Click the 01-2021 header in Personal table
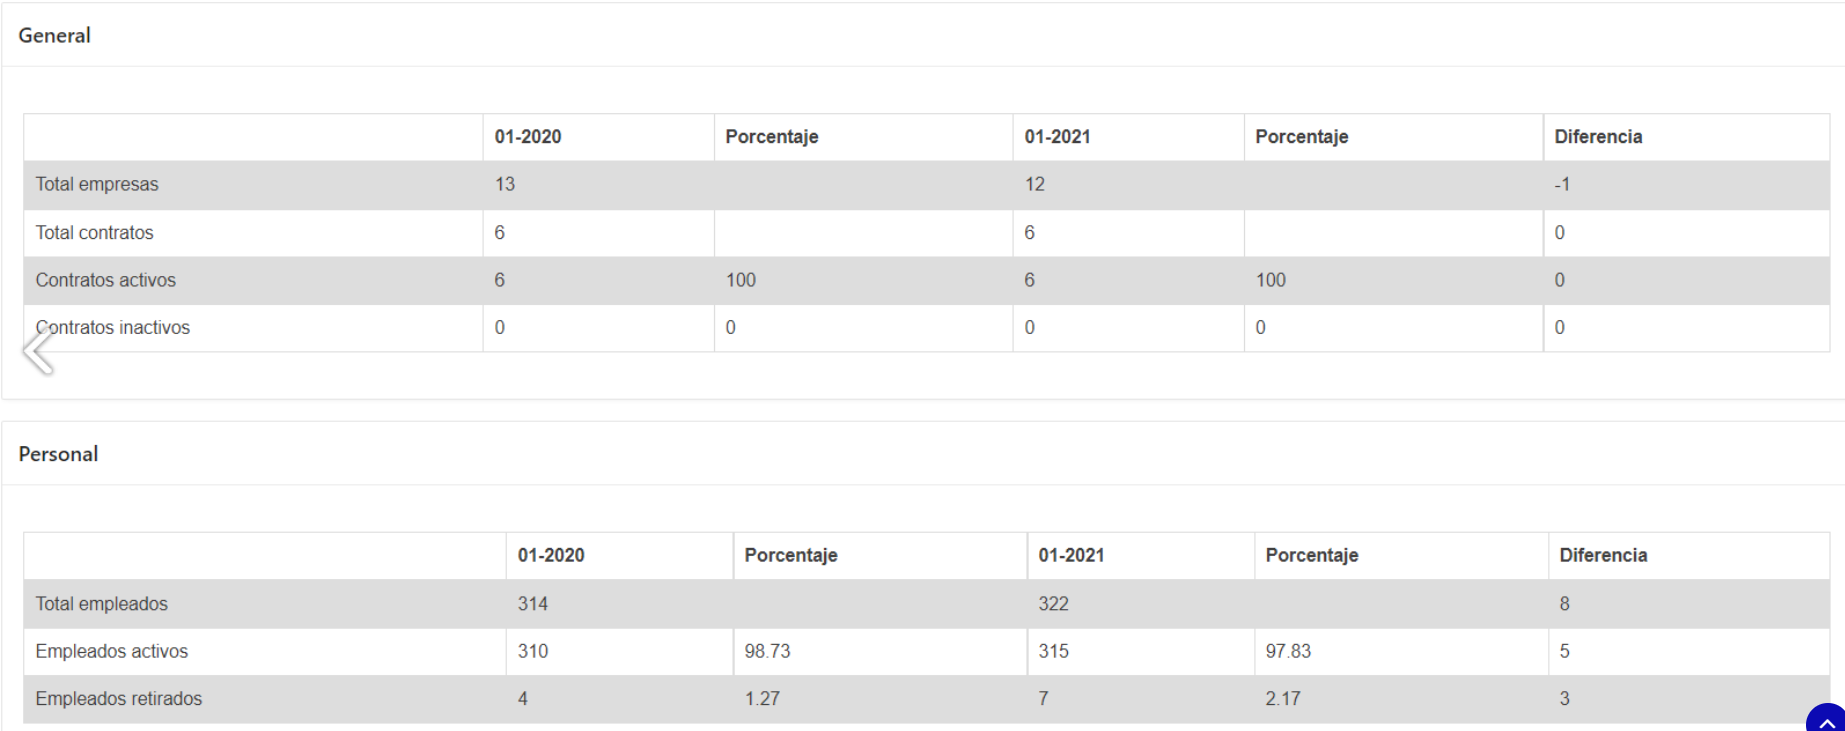 [x=1071, y=555]
